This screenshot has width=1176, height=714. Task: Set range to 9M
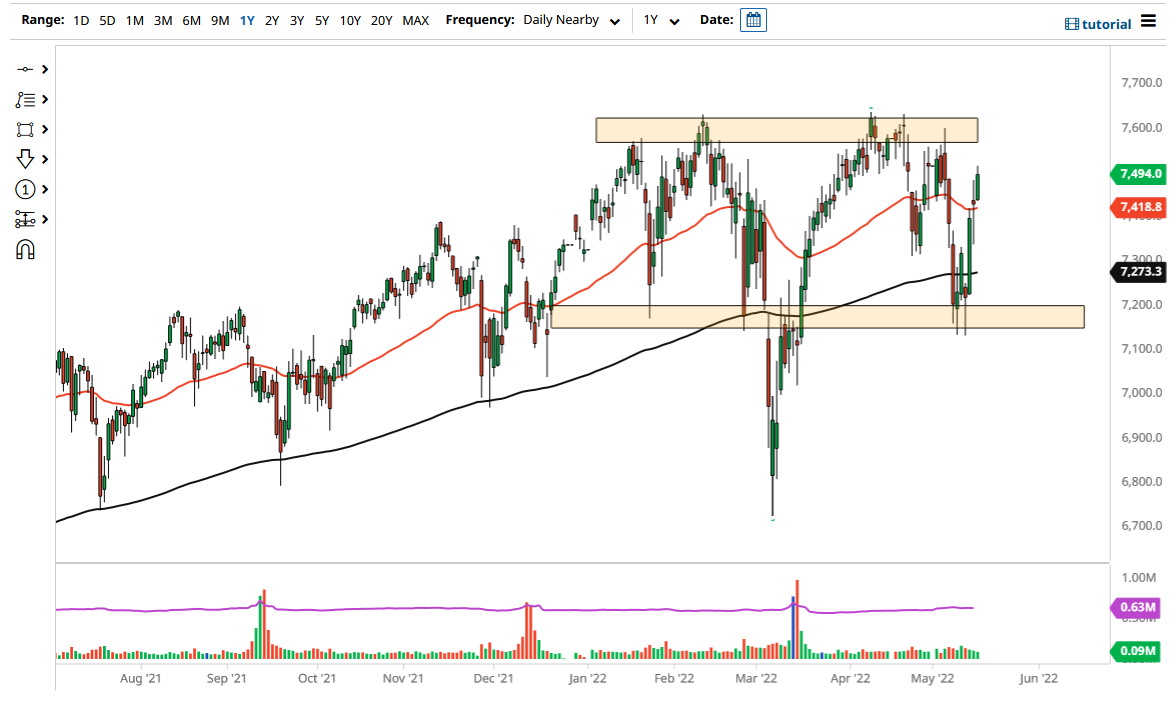click(220, 21)
